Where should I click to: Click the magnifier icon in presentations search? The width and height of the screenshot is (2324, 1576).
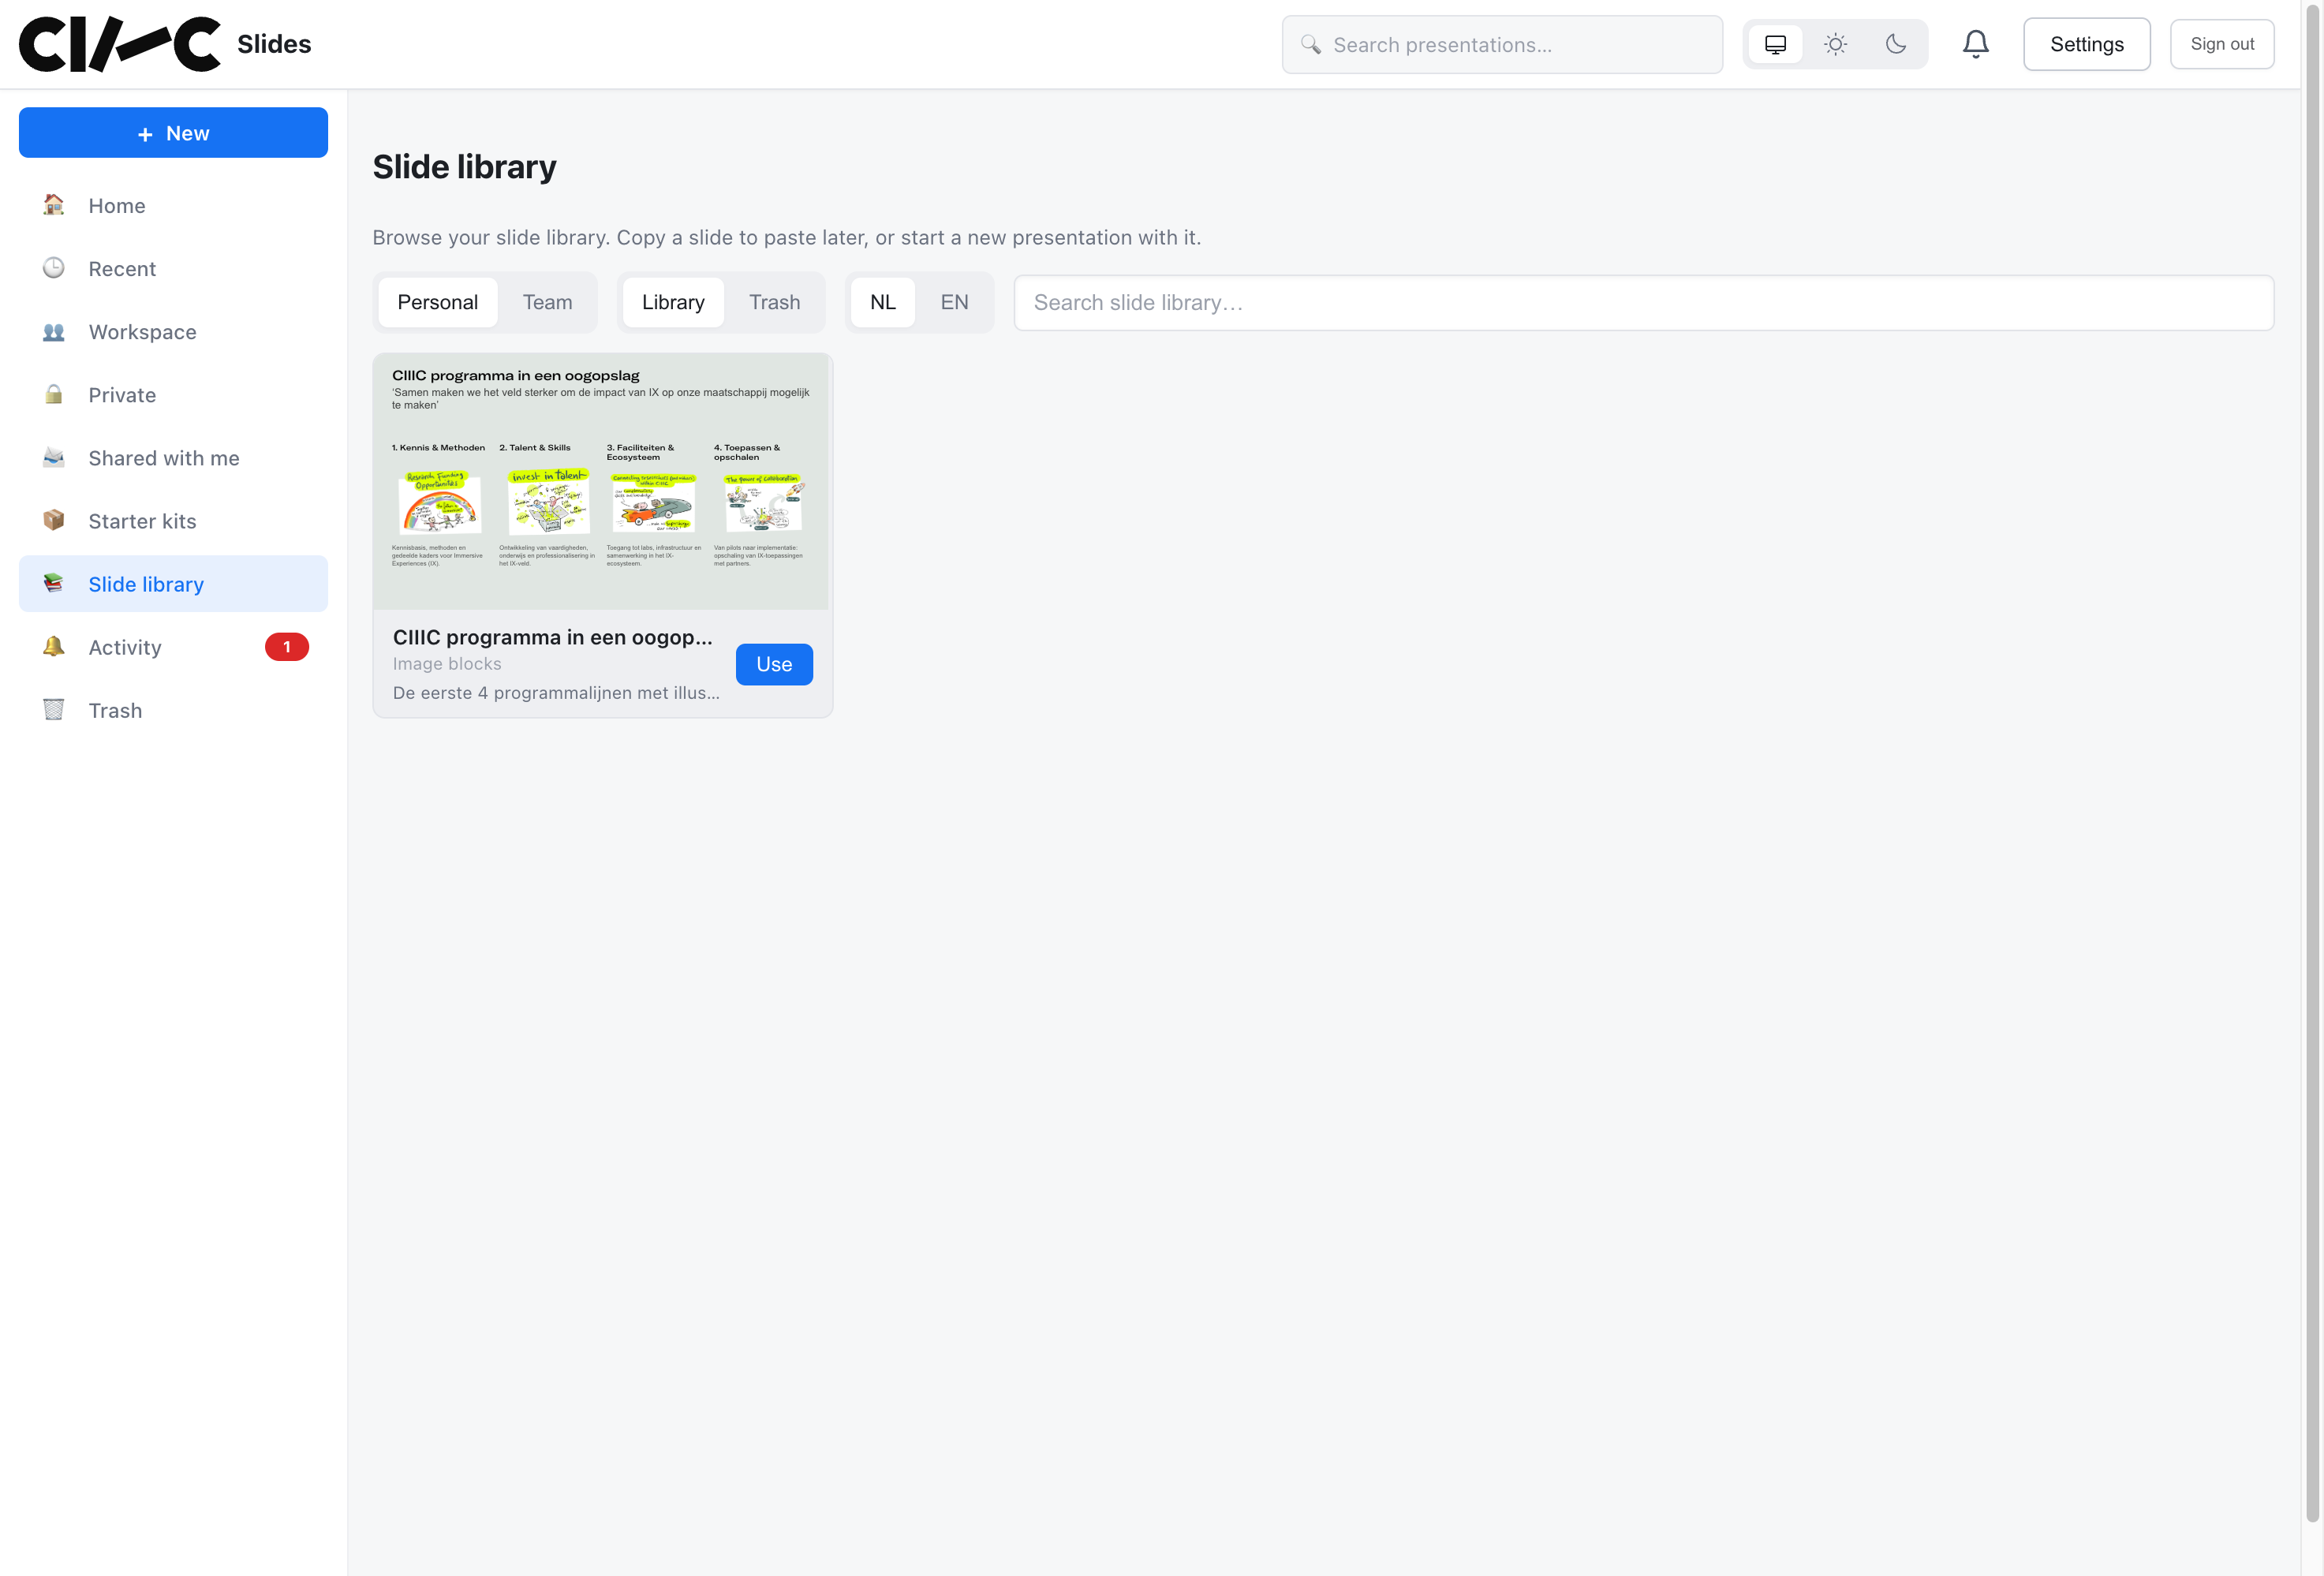click(x=1310, y=44)
